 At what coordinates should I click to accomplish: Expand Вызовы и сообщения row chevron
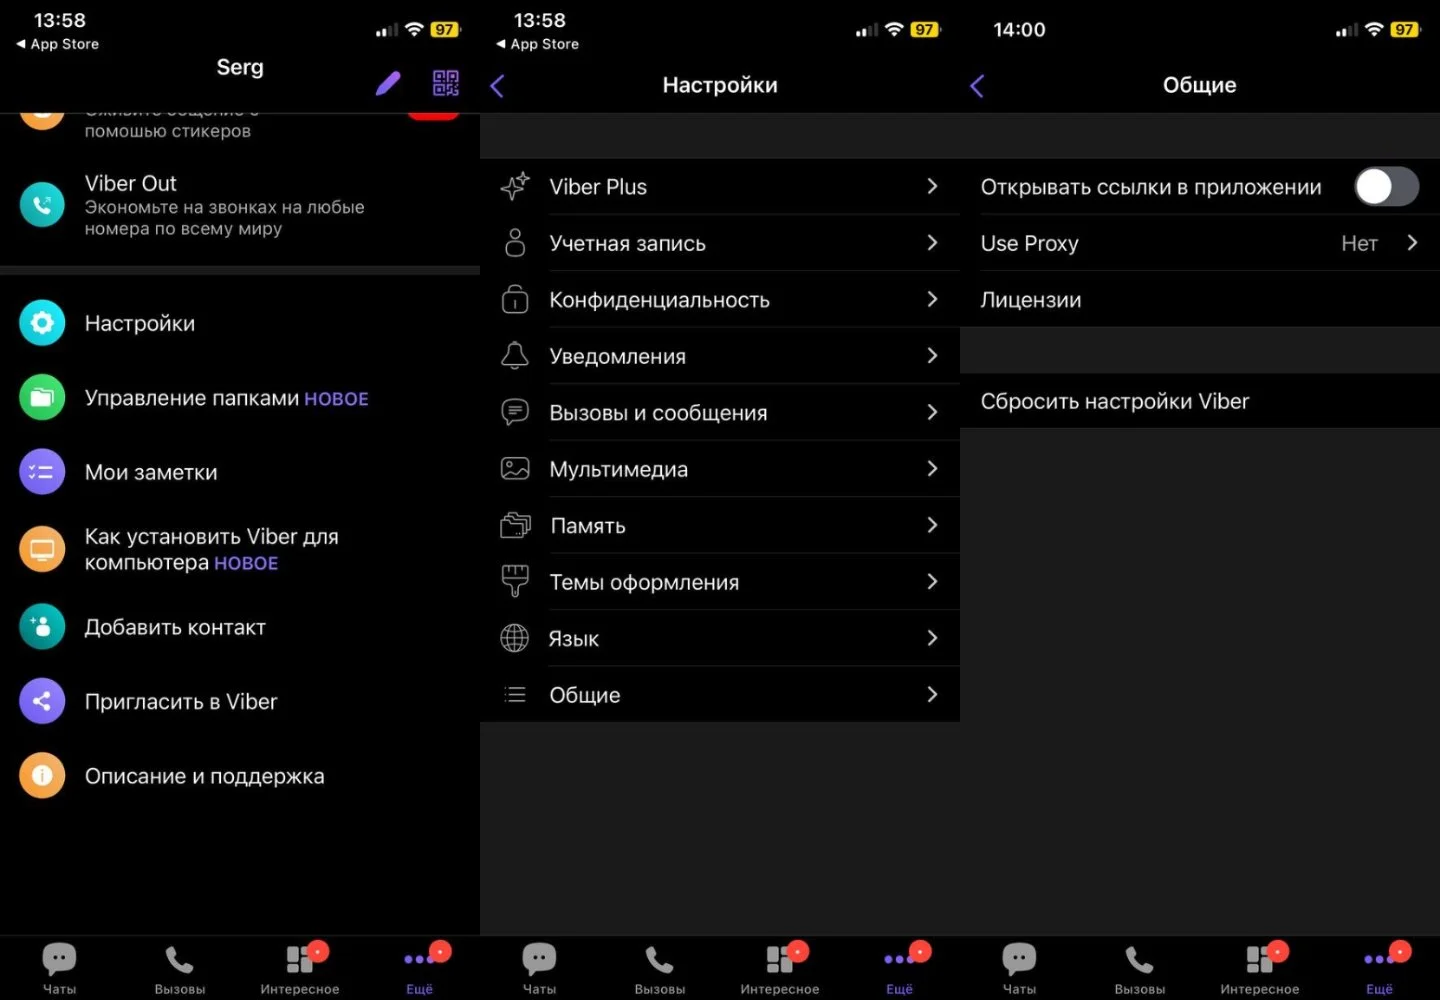coord(932,412)
